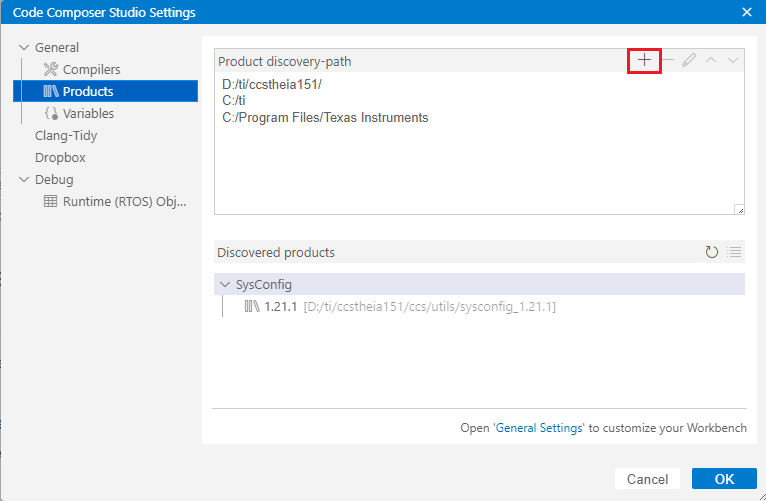Collapse the General tree section
The width and height of the screenshot is (766, 501).
click(24, 48)
